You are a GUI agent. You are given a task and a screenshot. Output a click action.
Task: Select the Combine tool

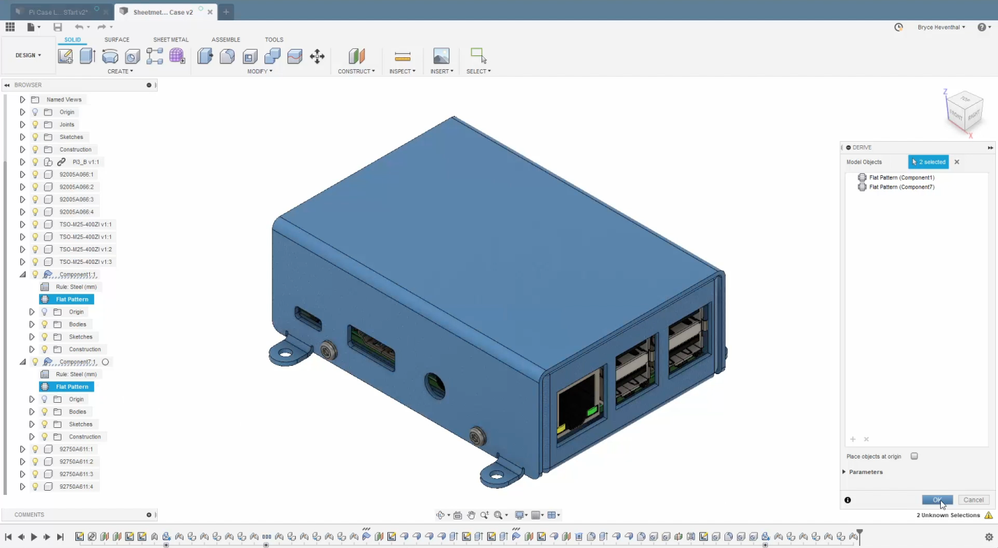pyautogui.click(x=272, y=56)
